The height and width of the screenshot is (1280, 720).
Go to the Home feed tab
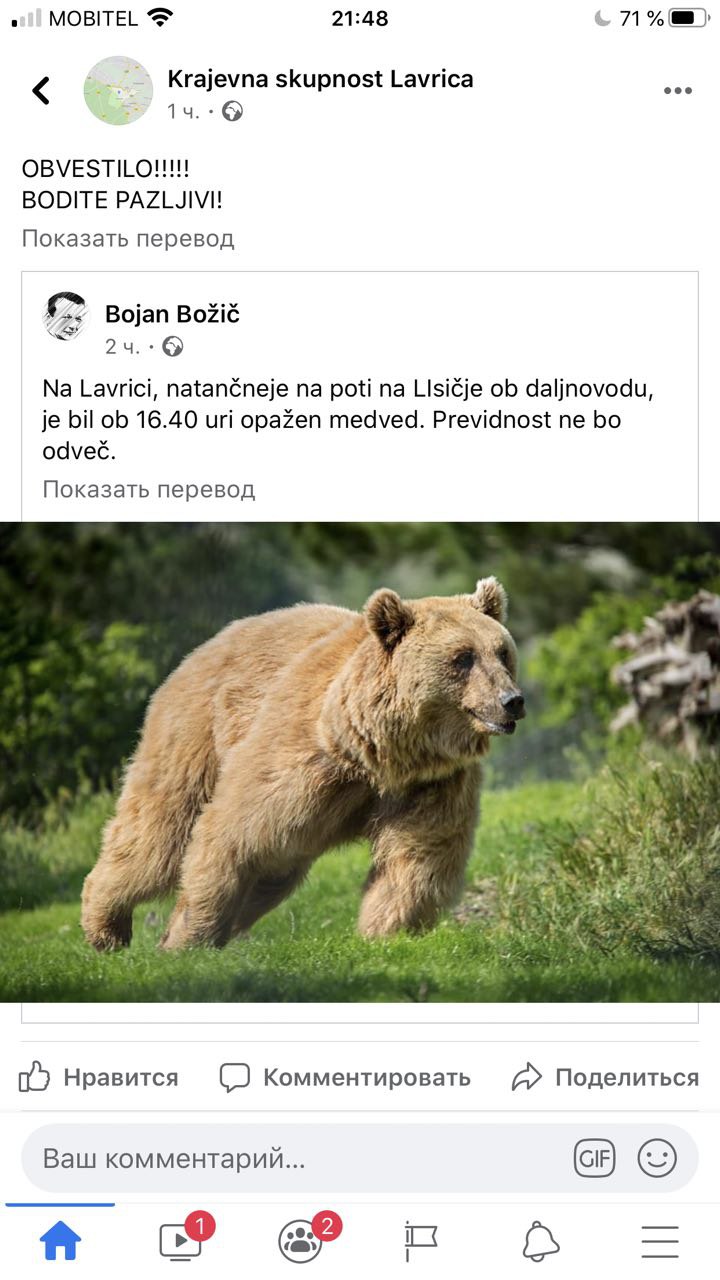click(x=60, y=1241)
